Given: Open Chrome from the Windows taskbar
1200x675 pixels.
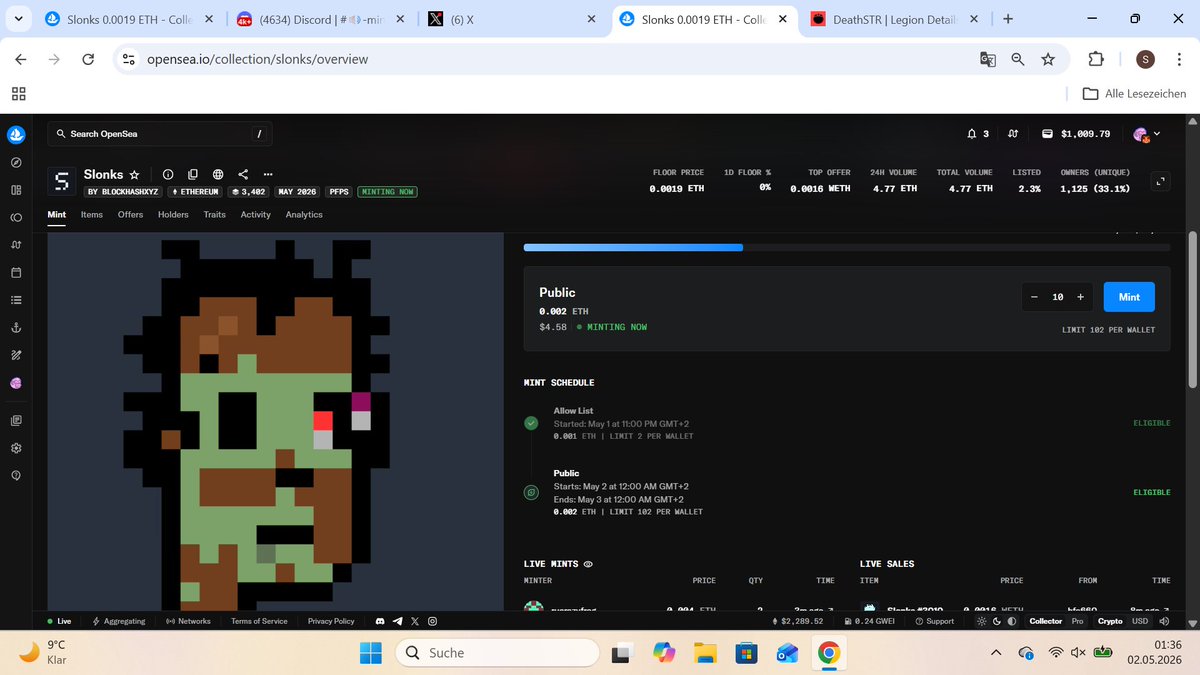Looking at the screenshot, I should tap(828, 653).
